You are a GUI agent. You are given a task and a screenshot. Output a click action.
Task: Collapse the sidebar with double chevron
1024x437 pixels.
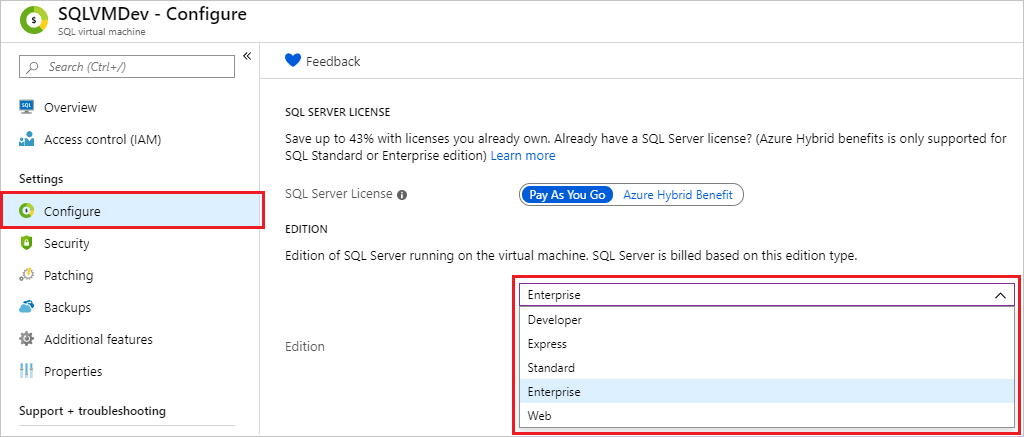[246, 56]
